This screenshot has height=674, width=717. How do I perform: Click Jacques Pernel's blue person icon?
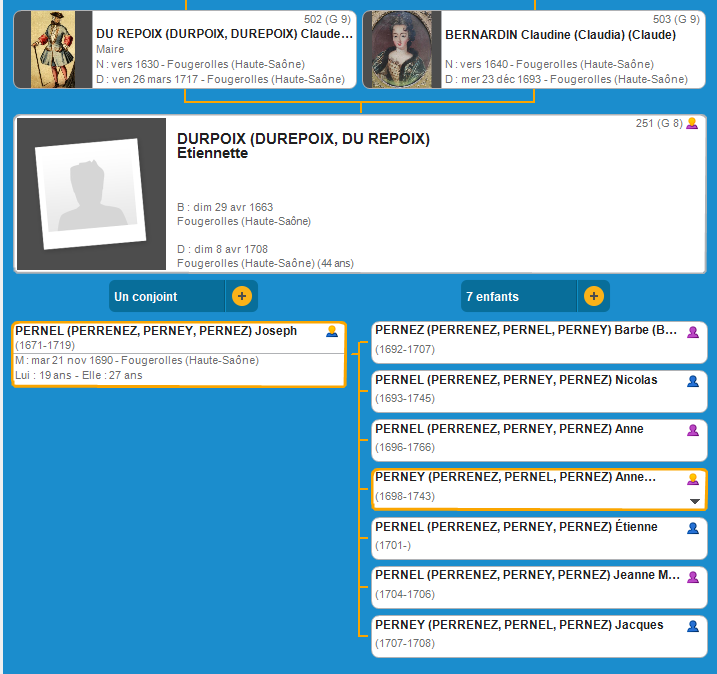click(x=692, y=625)
